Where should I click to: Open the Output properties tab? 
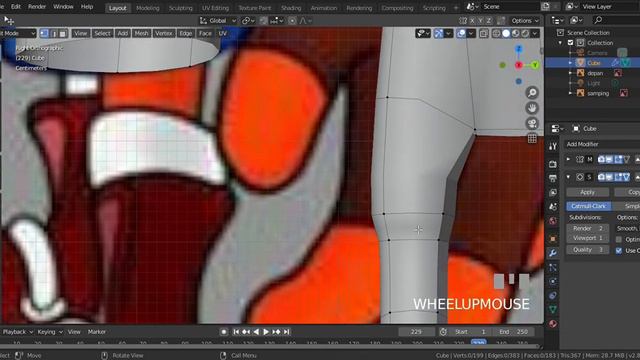[x=553, y=178]
